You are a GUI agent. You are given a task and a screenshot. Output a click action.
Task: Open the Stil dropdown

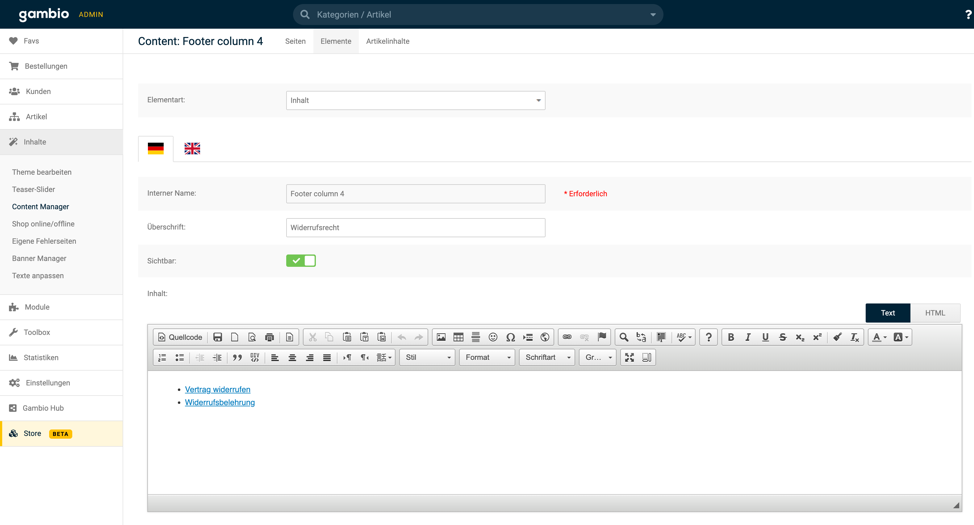(x=427, y=358)
